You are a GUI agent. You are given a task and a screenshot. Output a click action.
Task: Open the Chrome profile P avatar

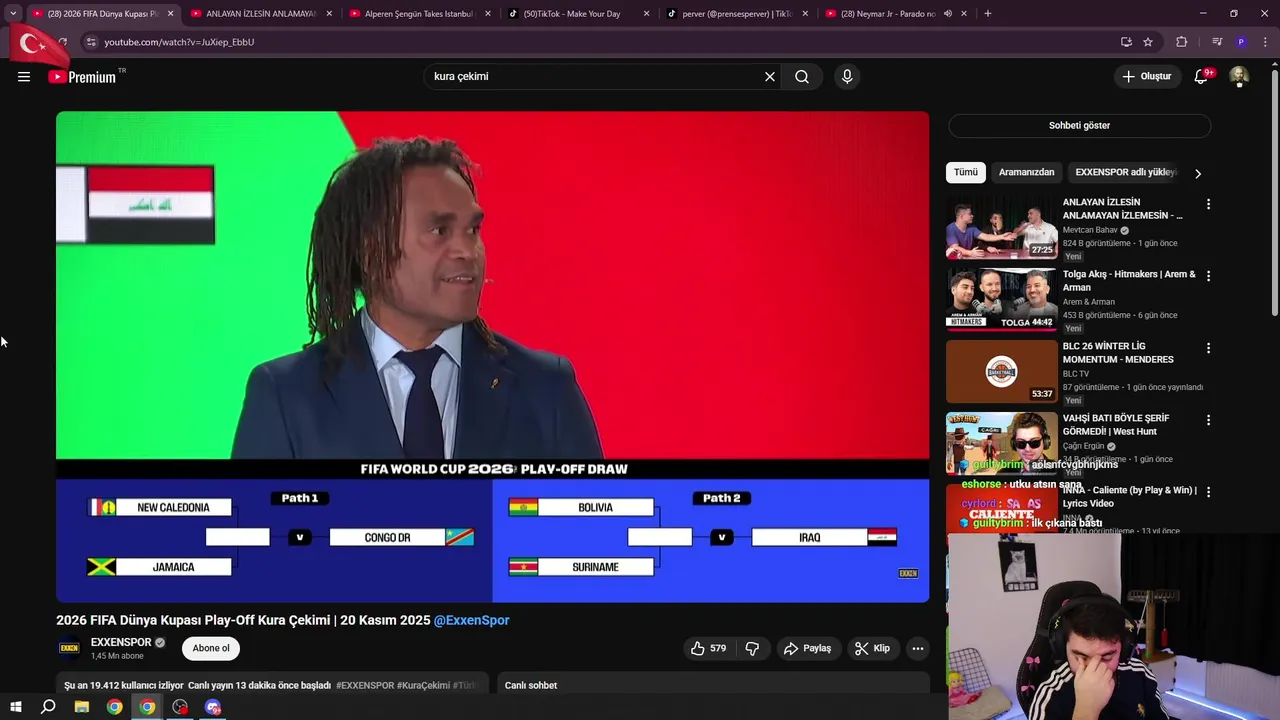pos(1241,42)
